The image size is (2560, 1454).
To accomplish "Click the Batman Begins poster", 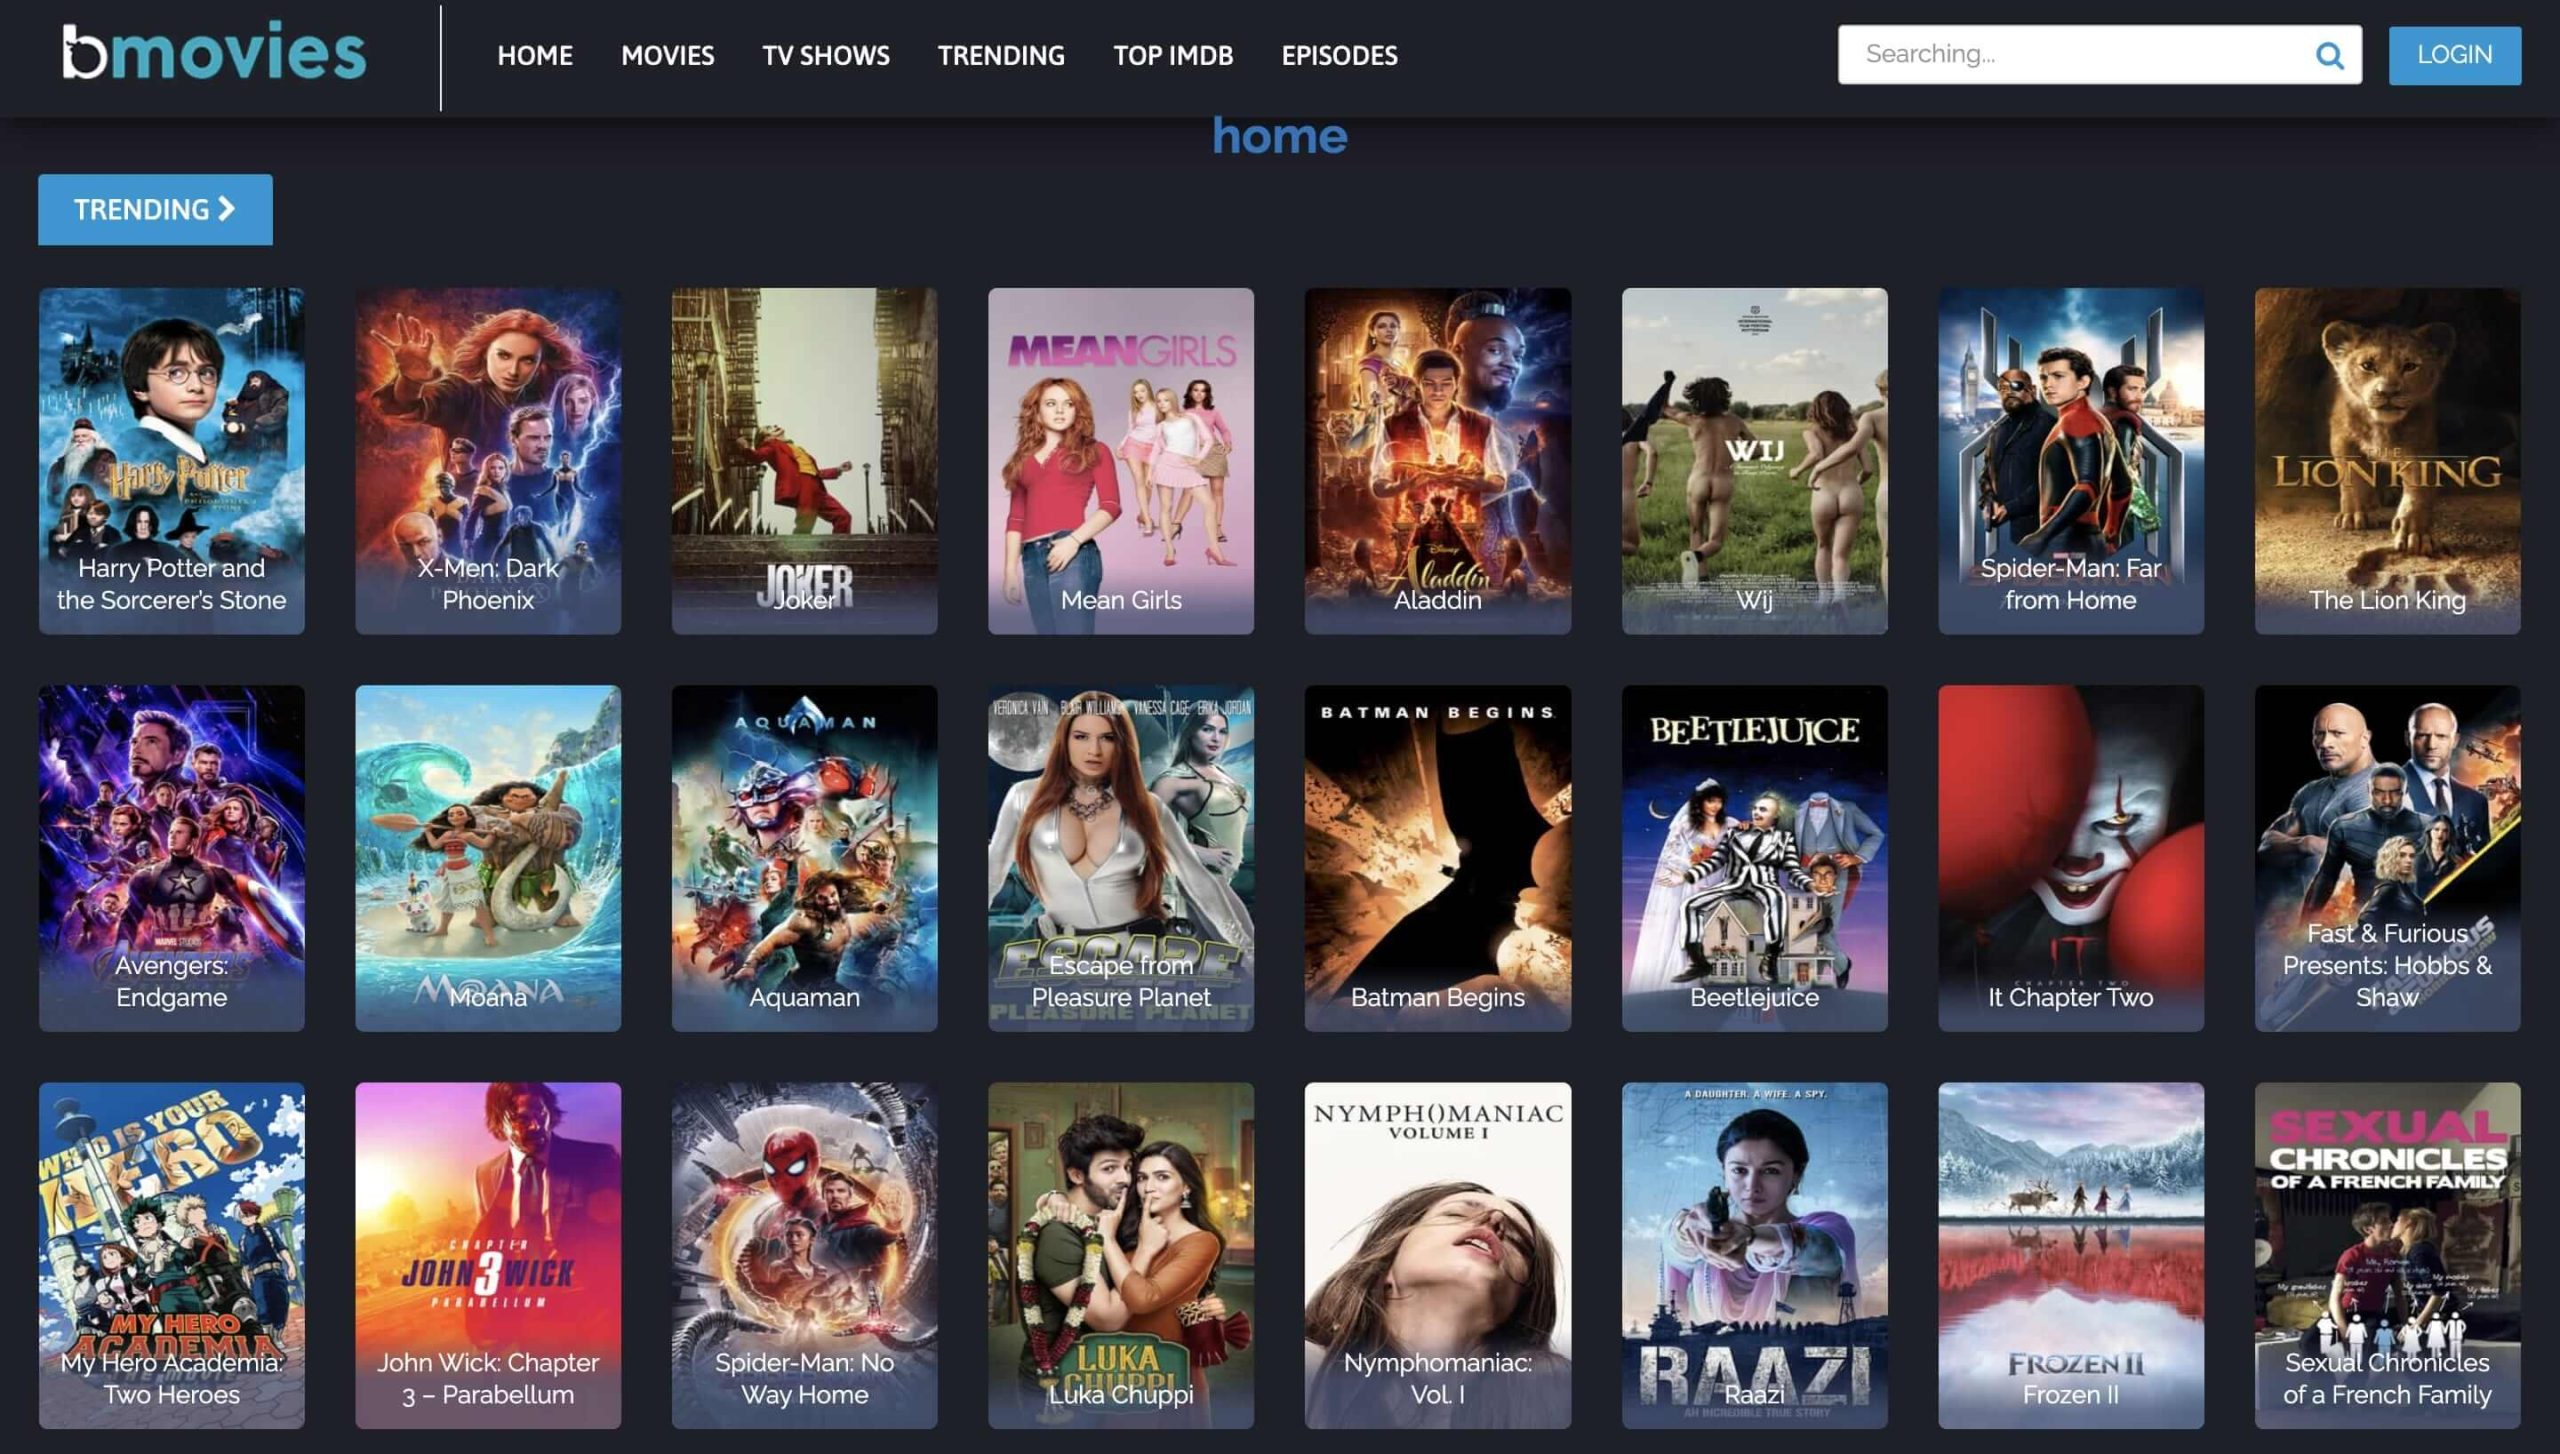I will pos(1437,857).
